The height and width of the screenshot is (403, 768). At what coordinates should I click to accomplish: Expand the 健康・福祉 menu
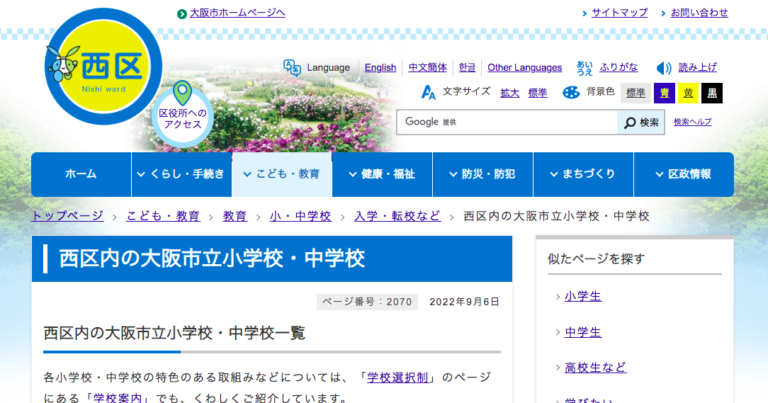pyautogui.click(x=383, y=174)
